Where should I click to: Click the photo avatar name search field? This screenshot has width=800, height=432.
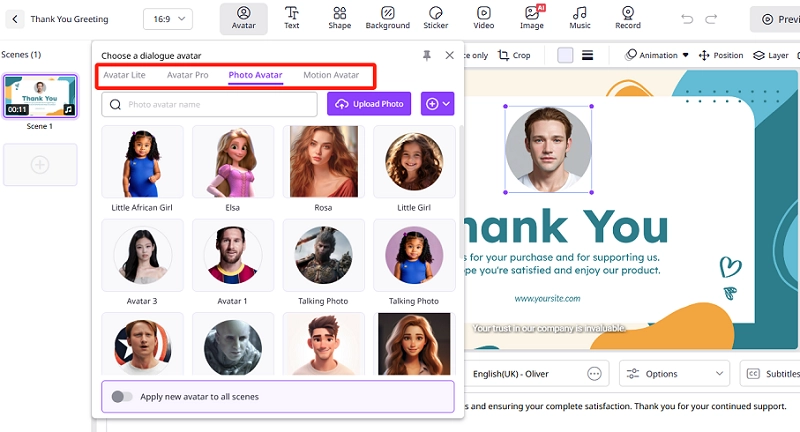click(210, 104)
